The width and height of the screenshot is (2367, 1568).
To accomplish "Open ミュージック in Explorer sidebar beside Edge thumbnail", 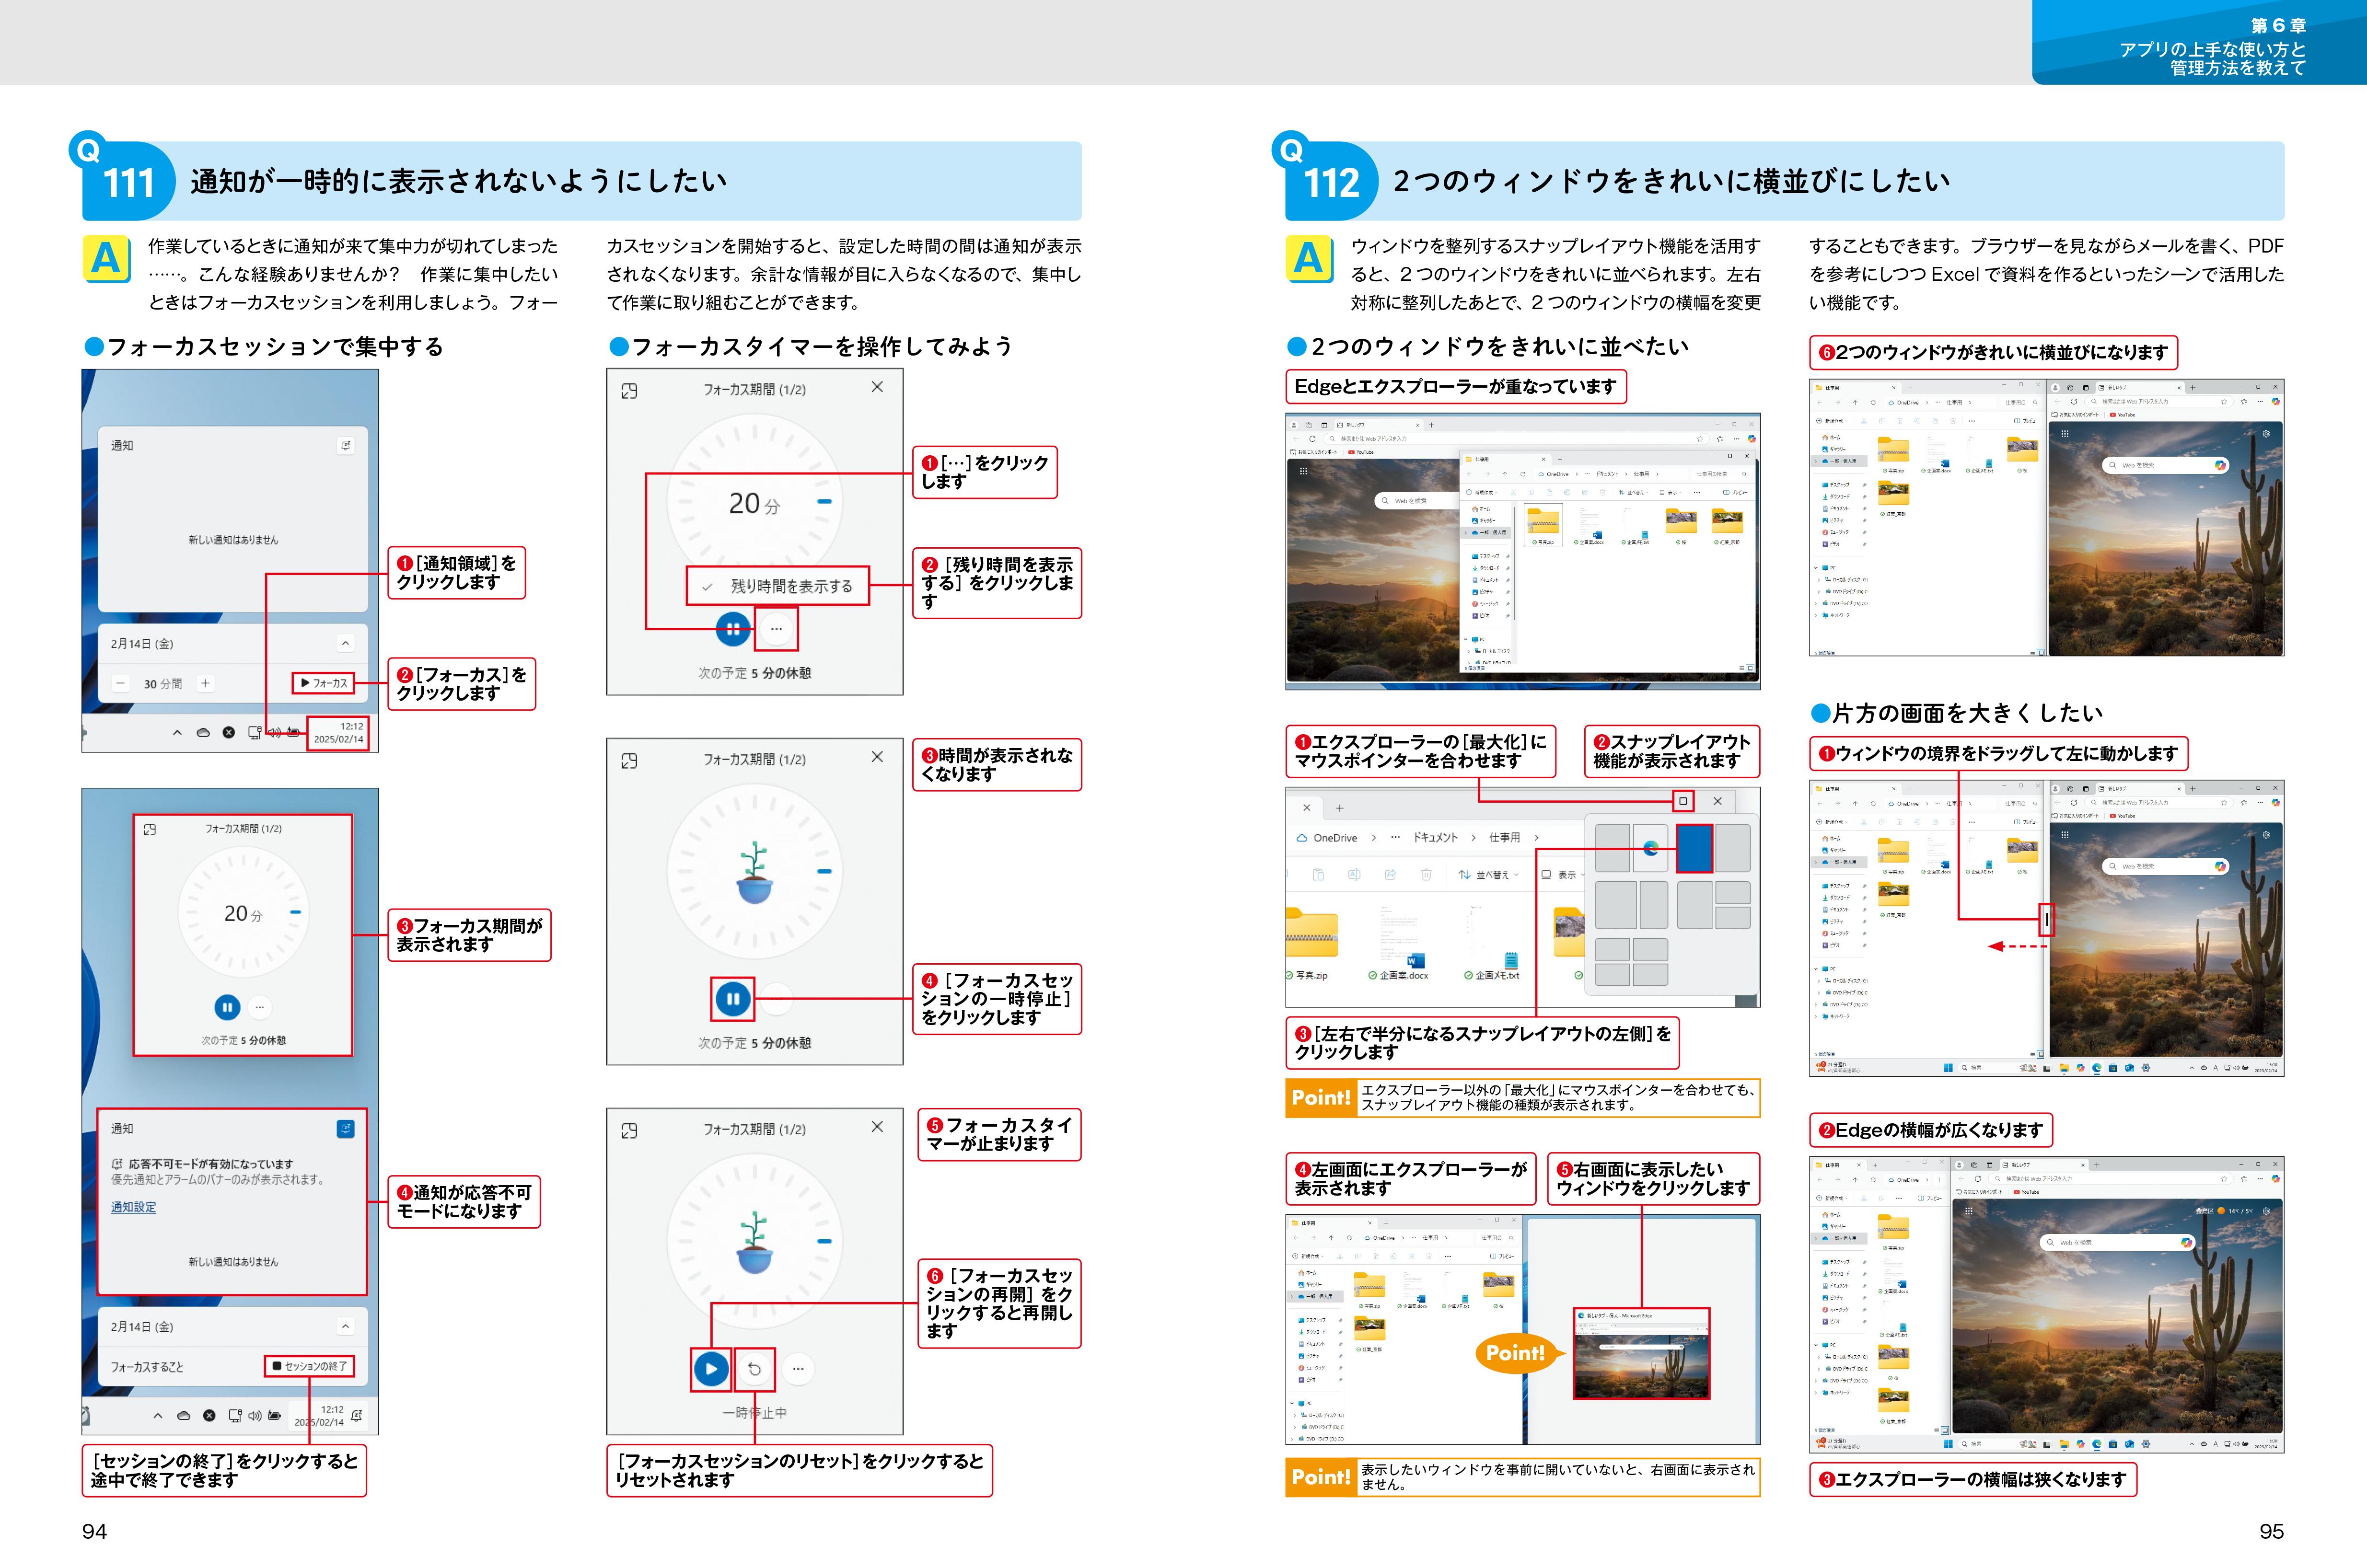I will tap(1312, 1368).
